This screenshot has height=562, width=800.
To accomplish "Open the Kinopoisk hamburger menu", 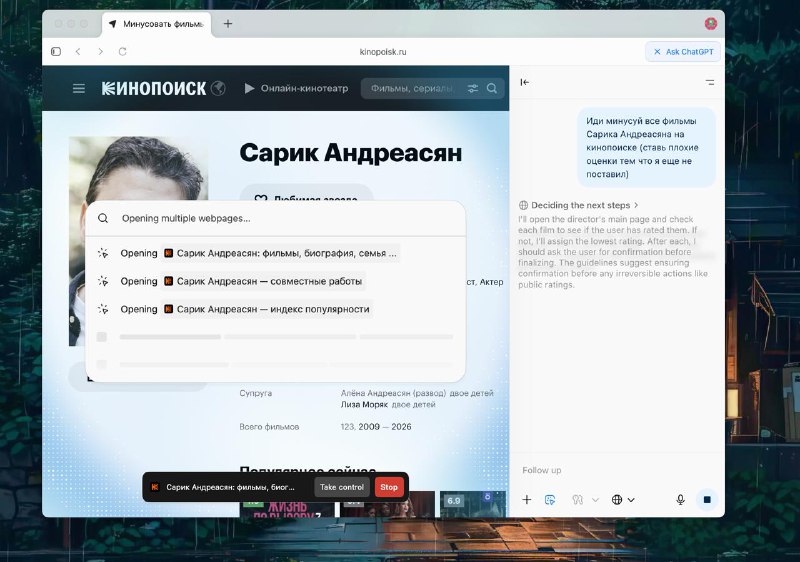I will pos(79,88).
